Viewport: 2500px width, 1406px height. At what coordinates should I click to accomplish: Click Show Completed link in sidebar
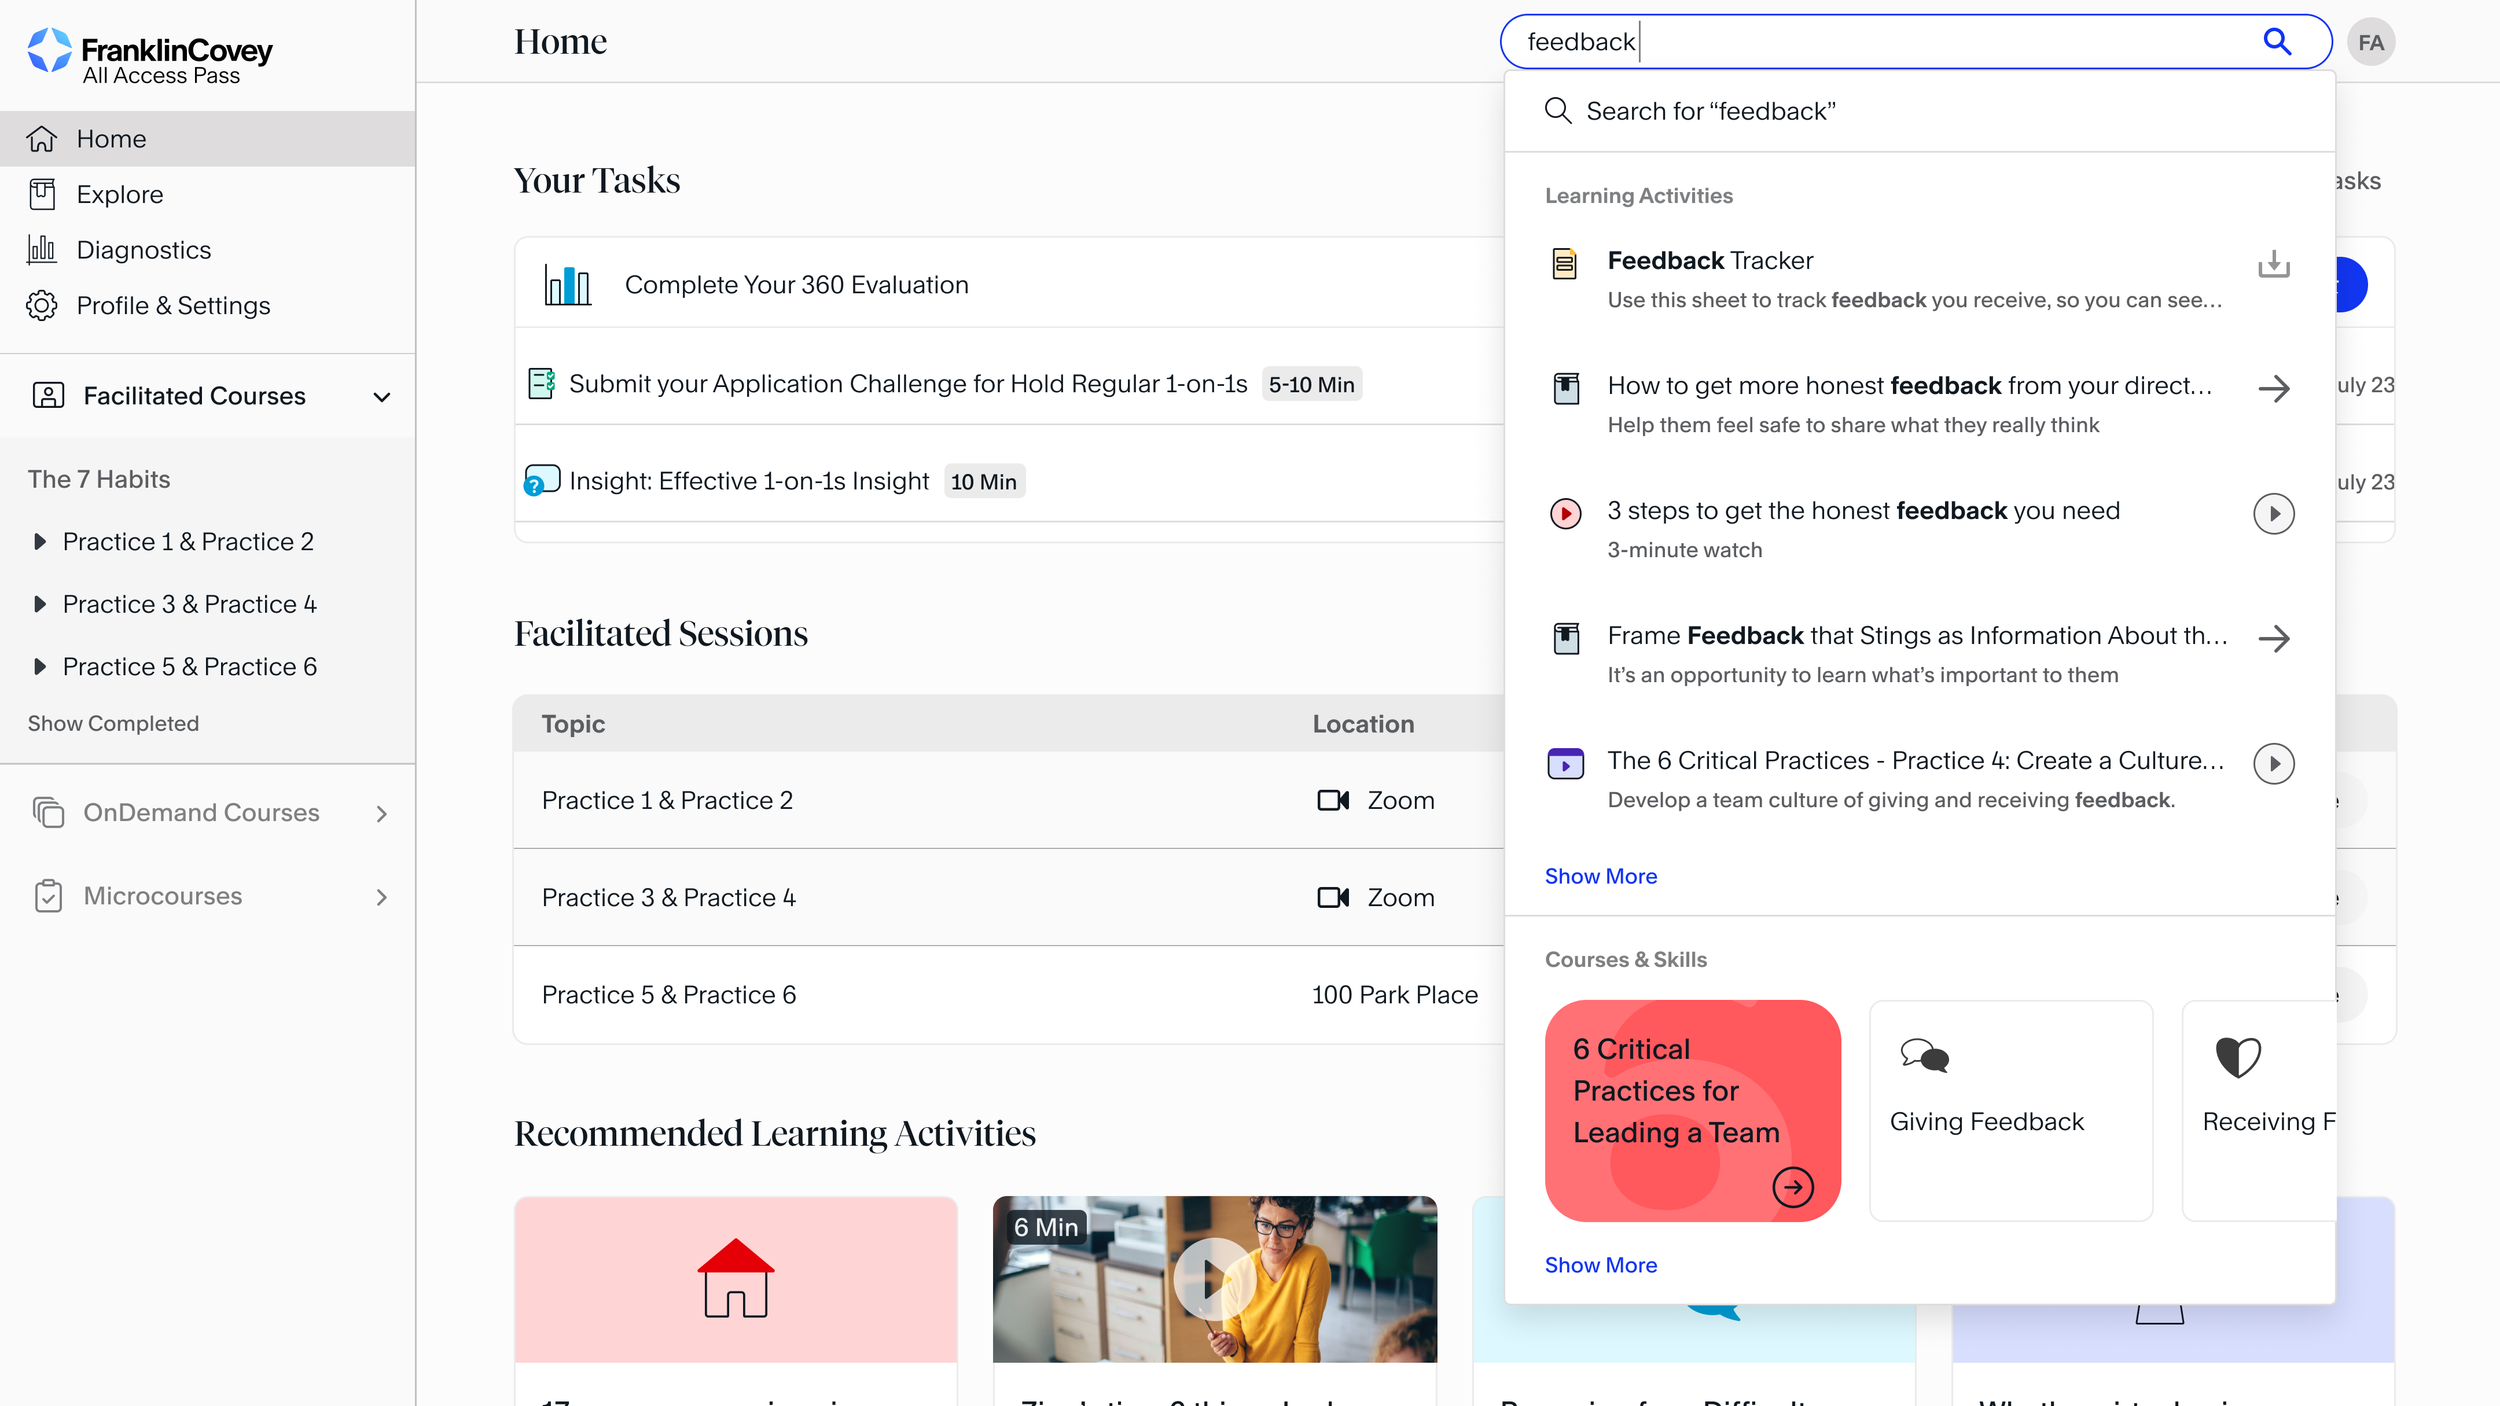click(113, 723)
